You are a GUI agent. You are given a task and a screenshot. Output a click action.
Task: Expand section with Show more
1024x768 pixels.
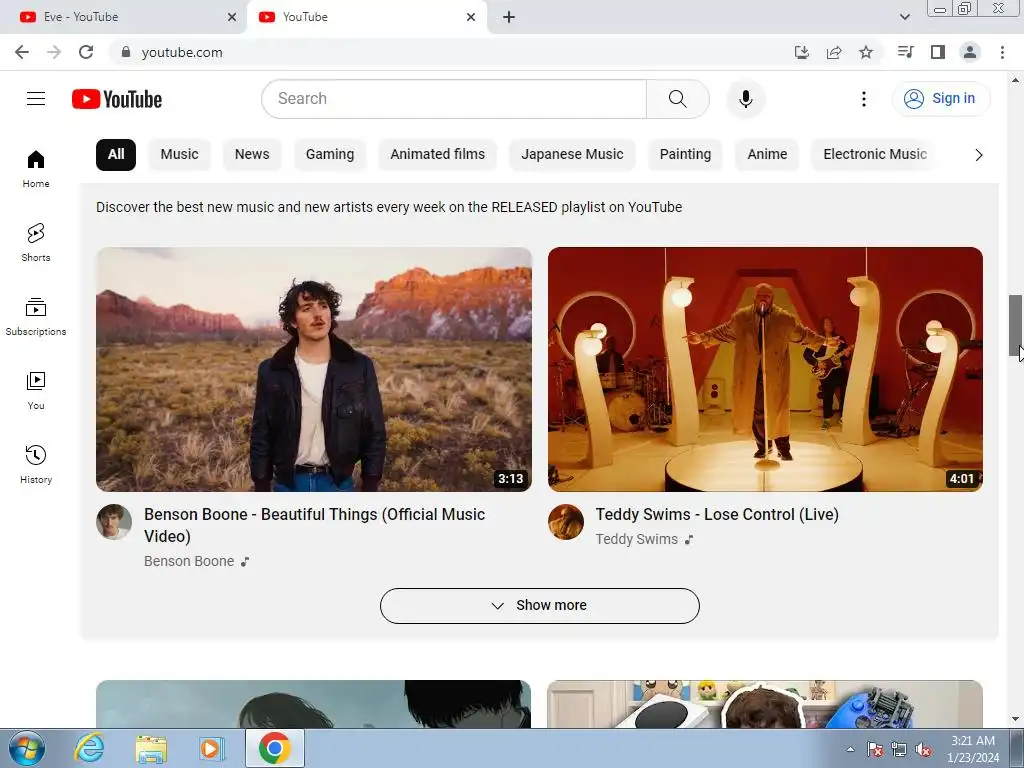point(539,606)
